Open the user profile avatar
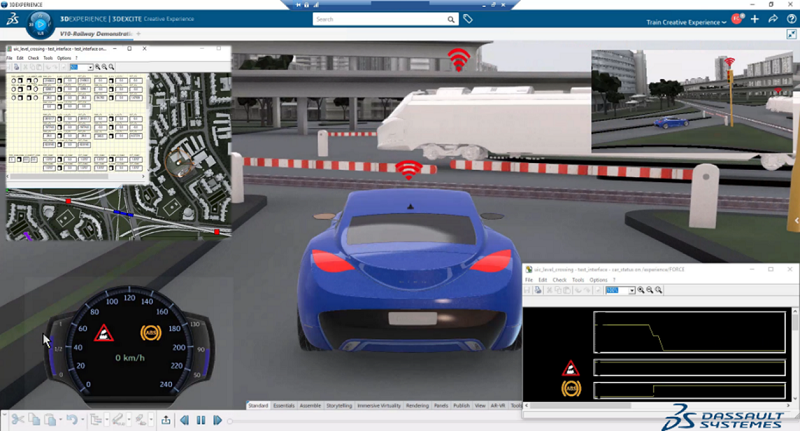 (x=737, y=19)
